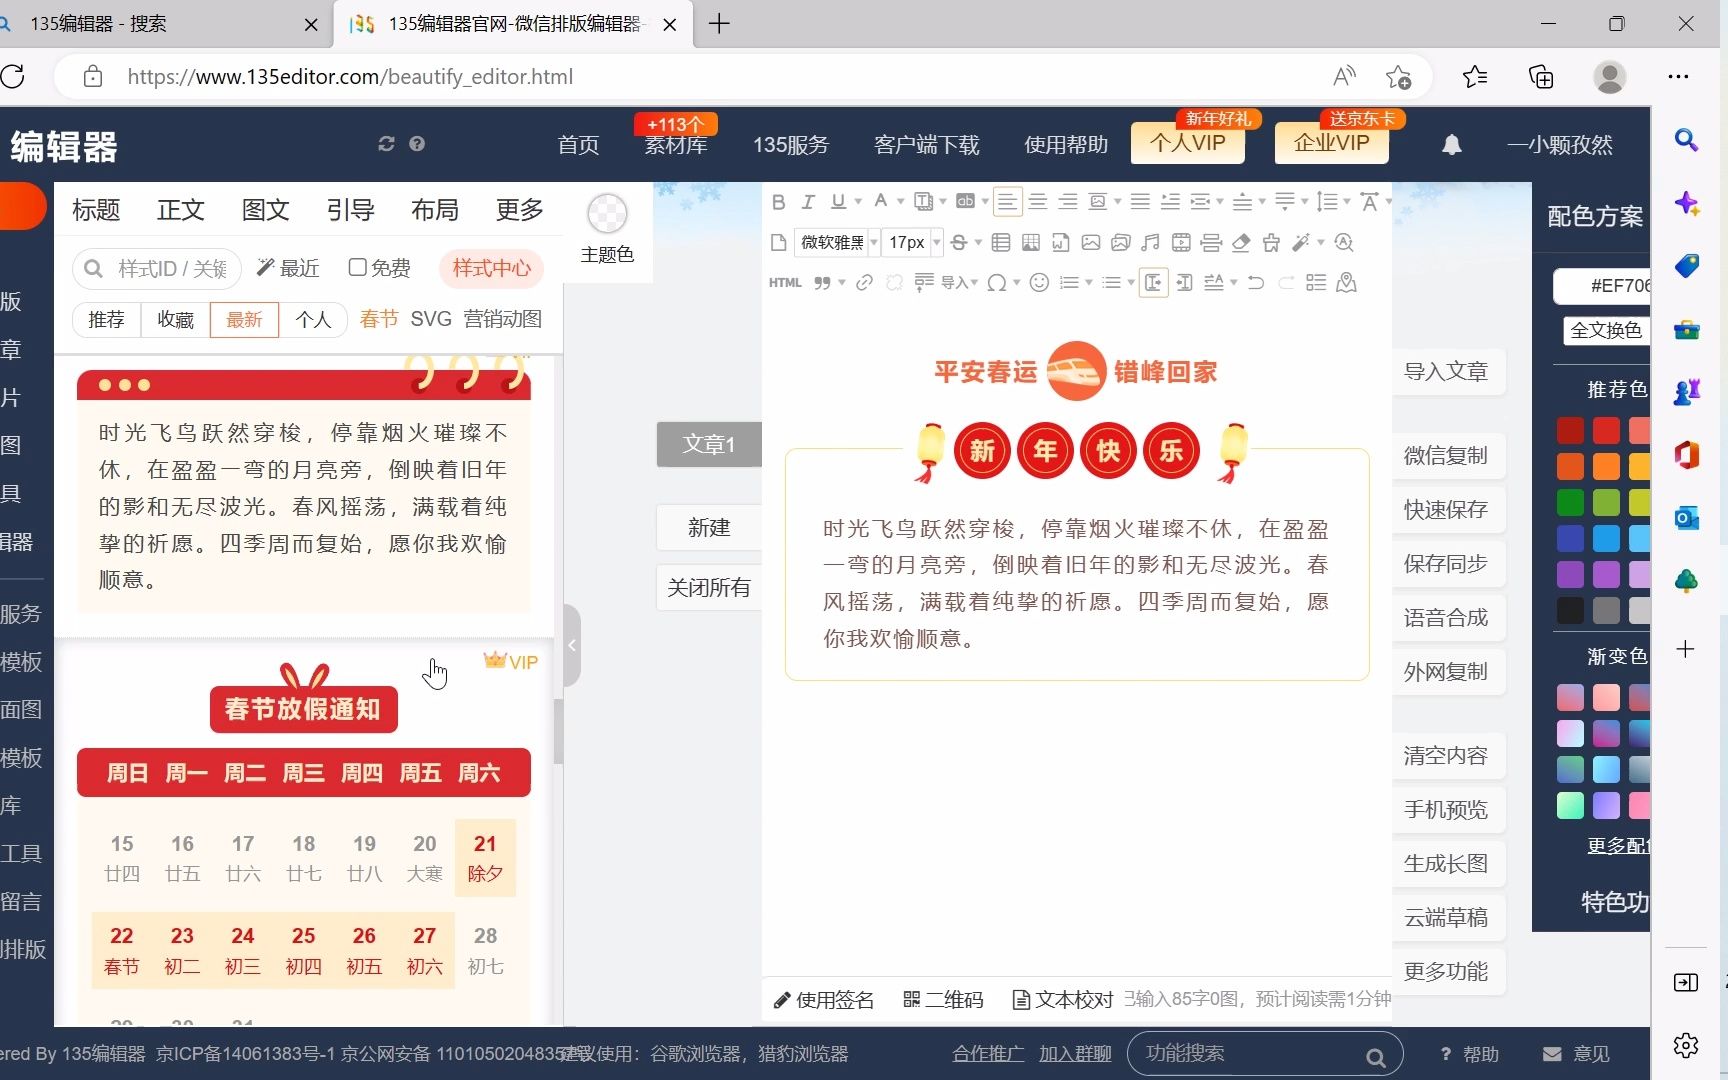Open Edge Copilot sparkle sidebar icon
Screen dimensions: 1728x1080
tap(1686, 203)
